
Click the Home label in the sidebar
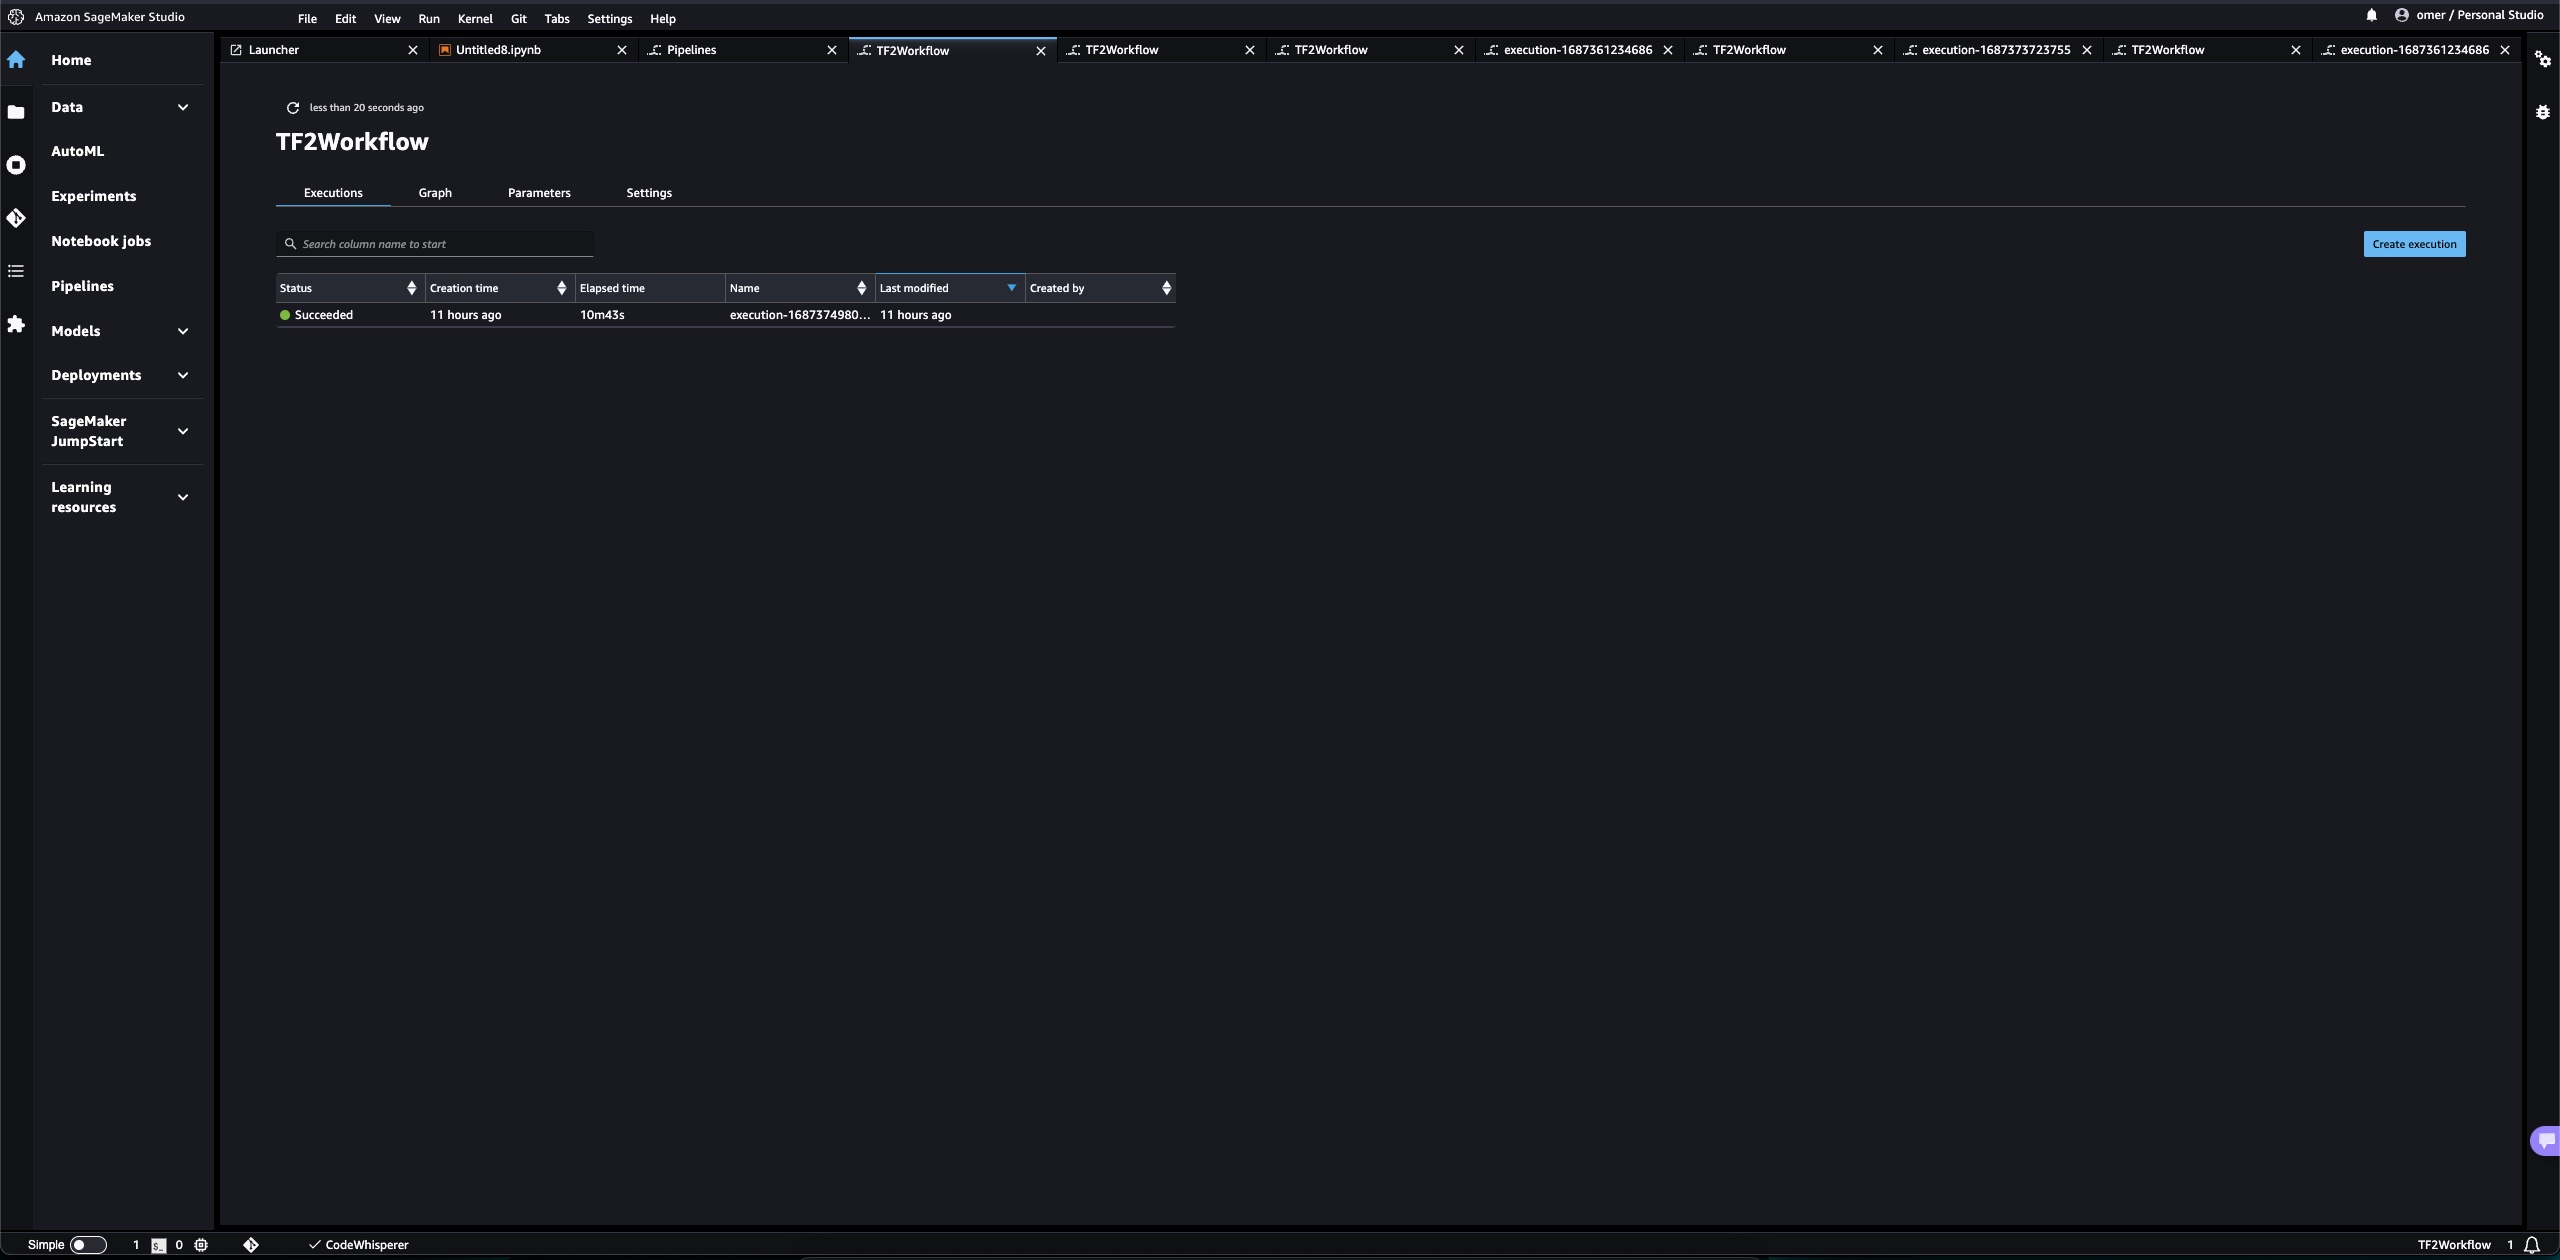(71, 60)
